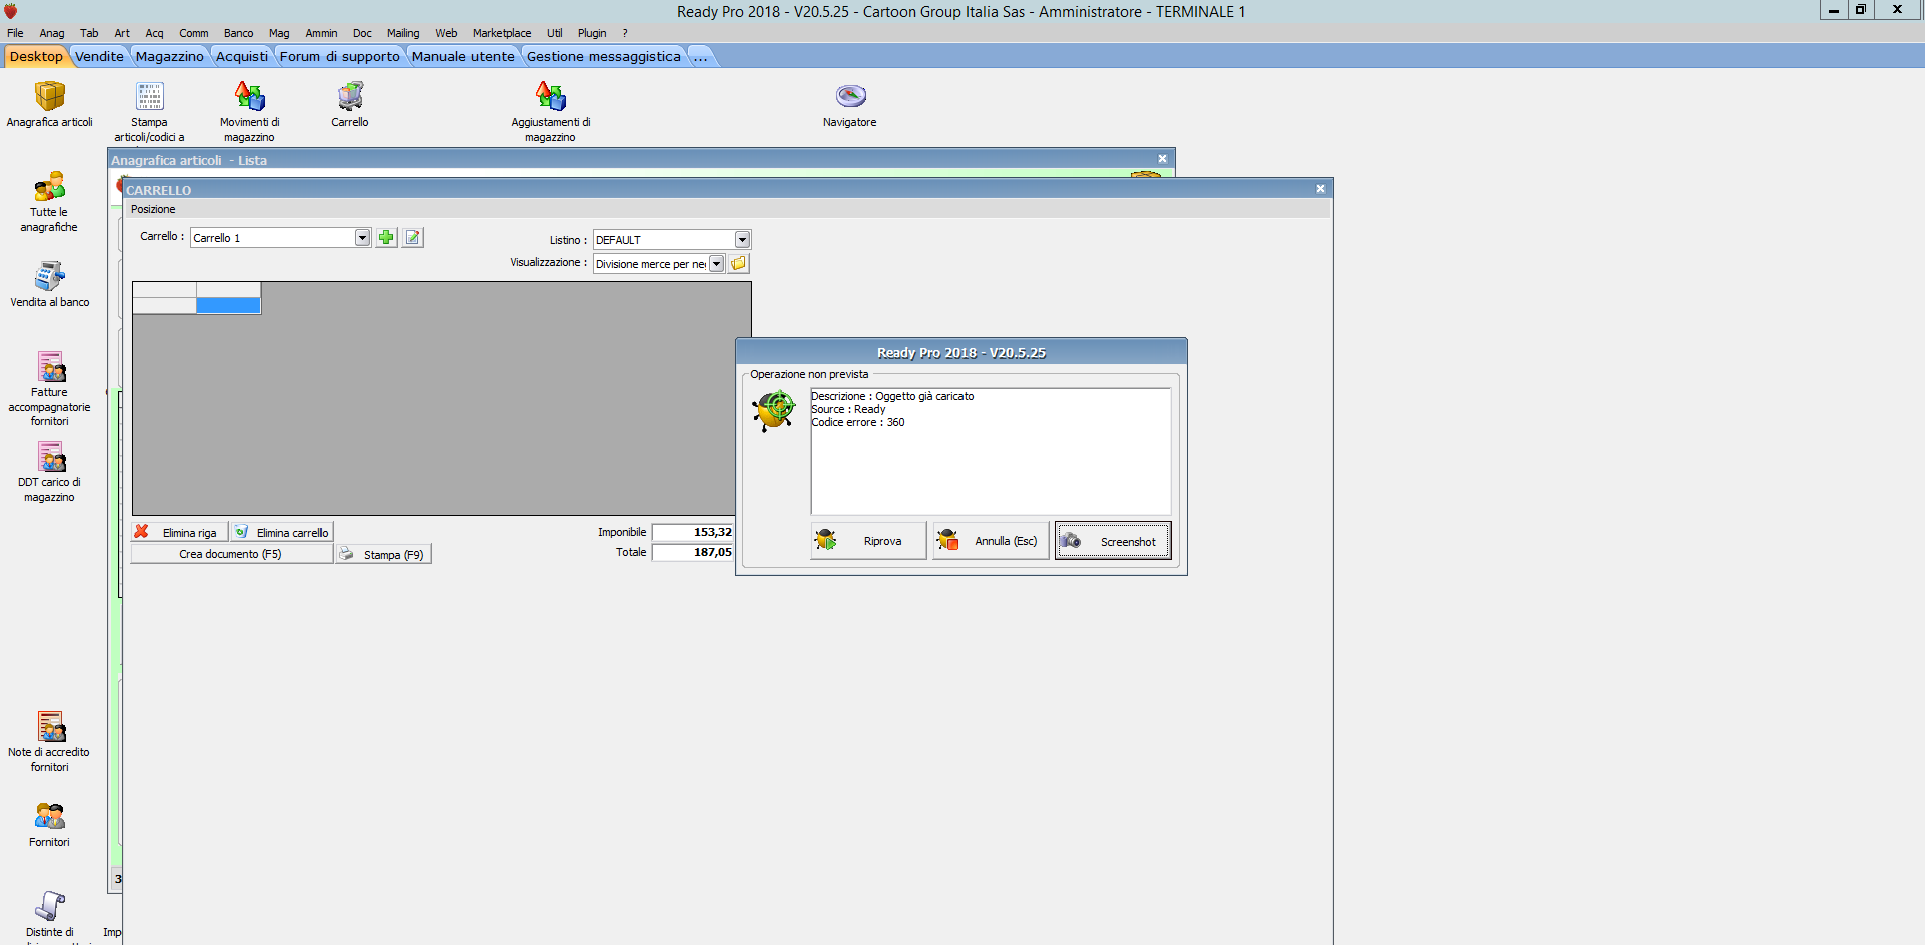This screenshot has width=1925, height=945.
Task: Open the Marketplace menu
Action: (x=502, y=33)
